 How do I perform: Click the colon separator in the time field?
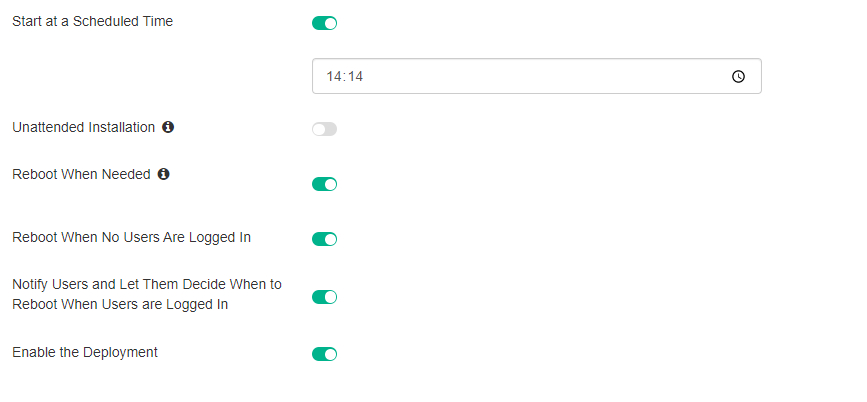(x=344, y=76)
